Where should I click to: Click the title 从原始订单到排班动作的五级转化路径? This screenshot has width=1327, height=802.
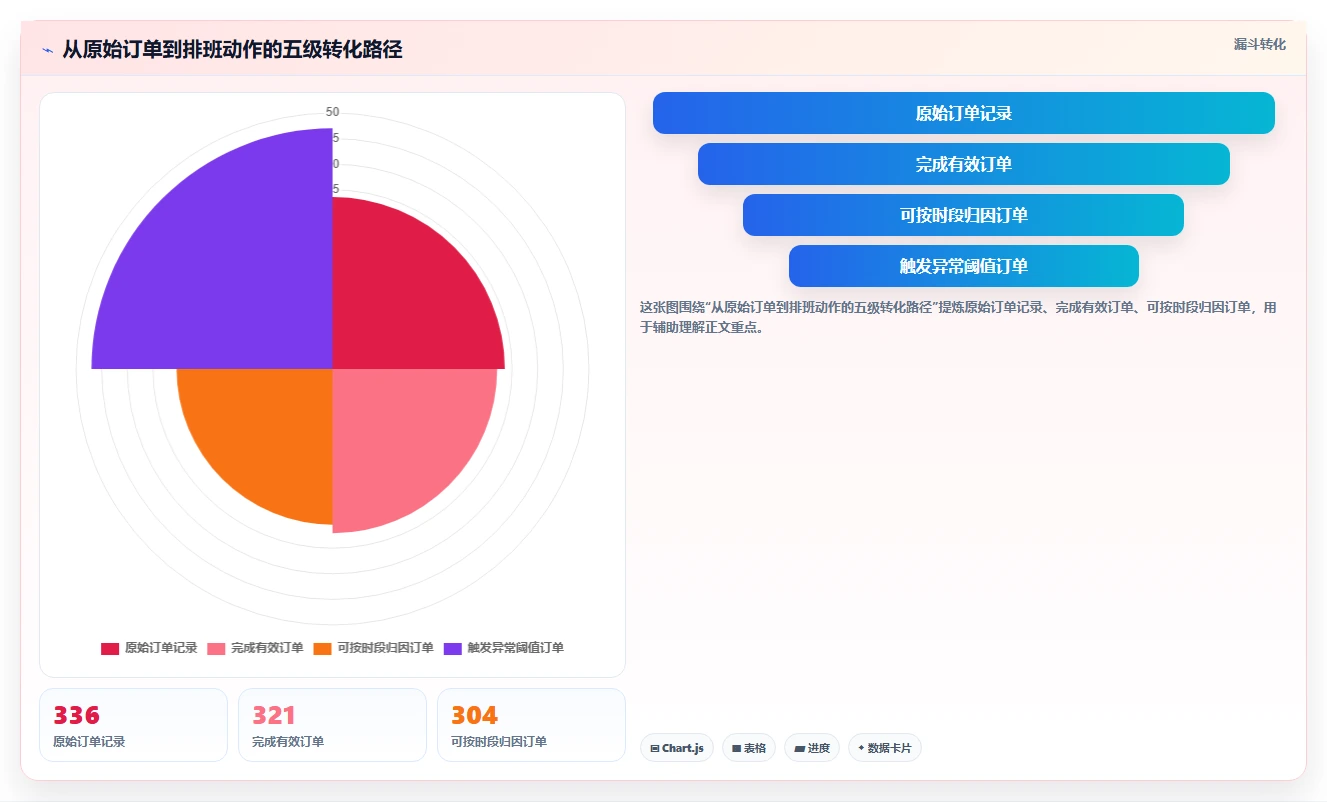point(232,50)
